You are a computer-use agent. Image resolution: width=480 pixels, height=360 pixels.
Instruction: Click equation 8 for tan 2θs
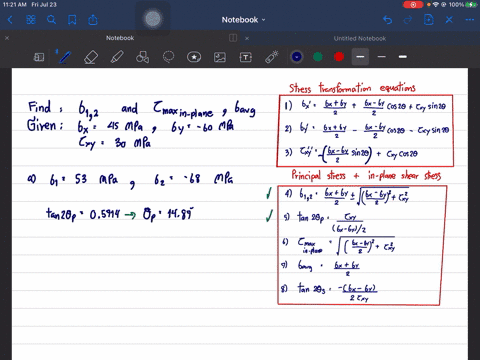[x=330, y=292]
